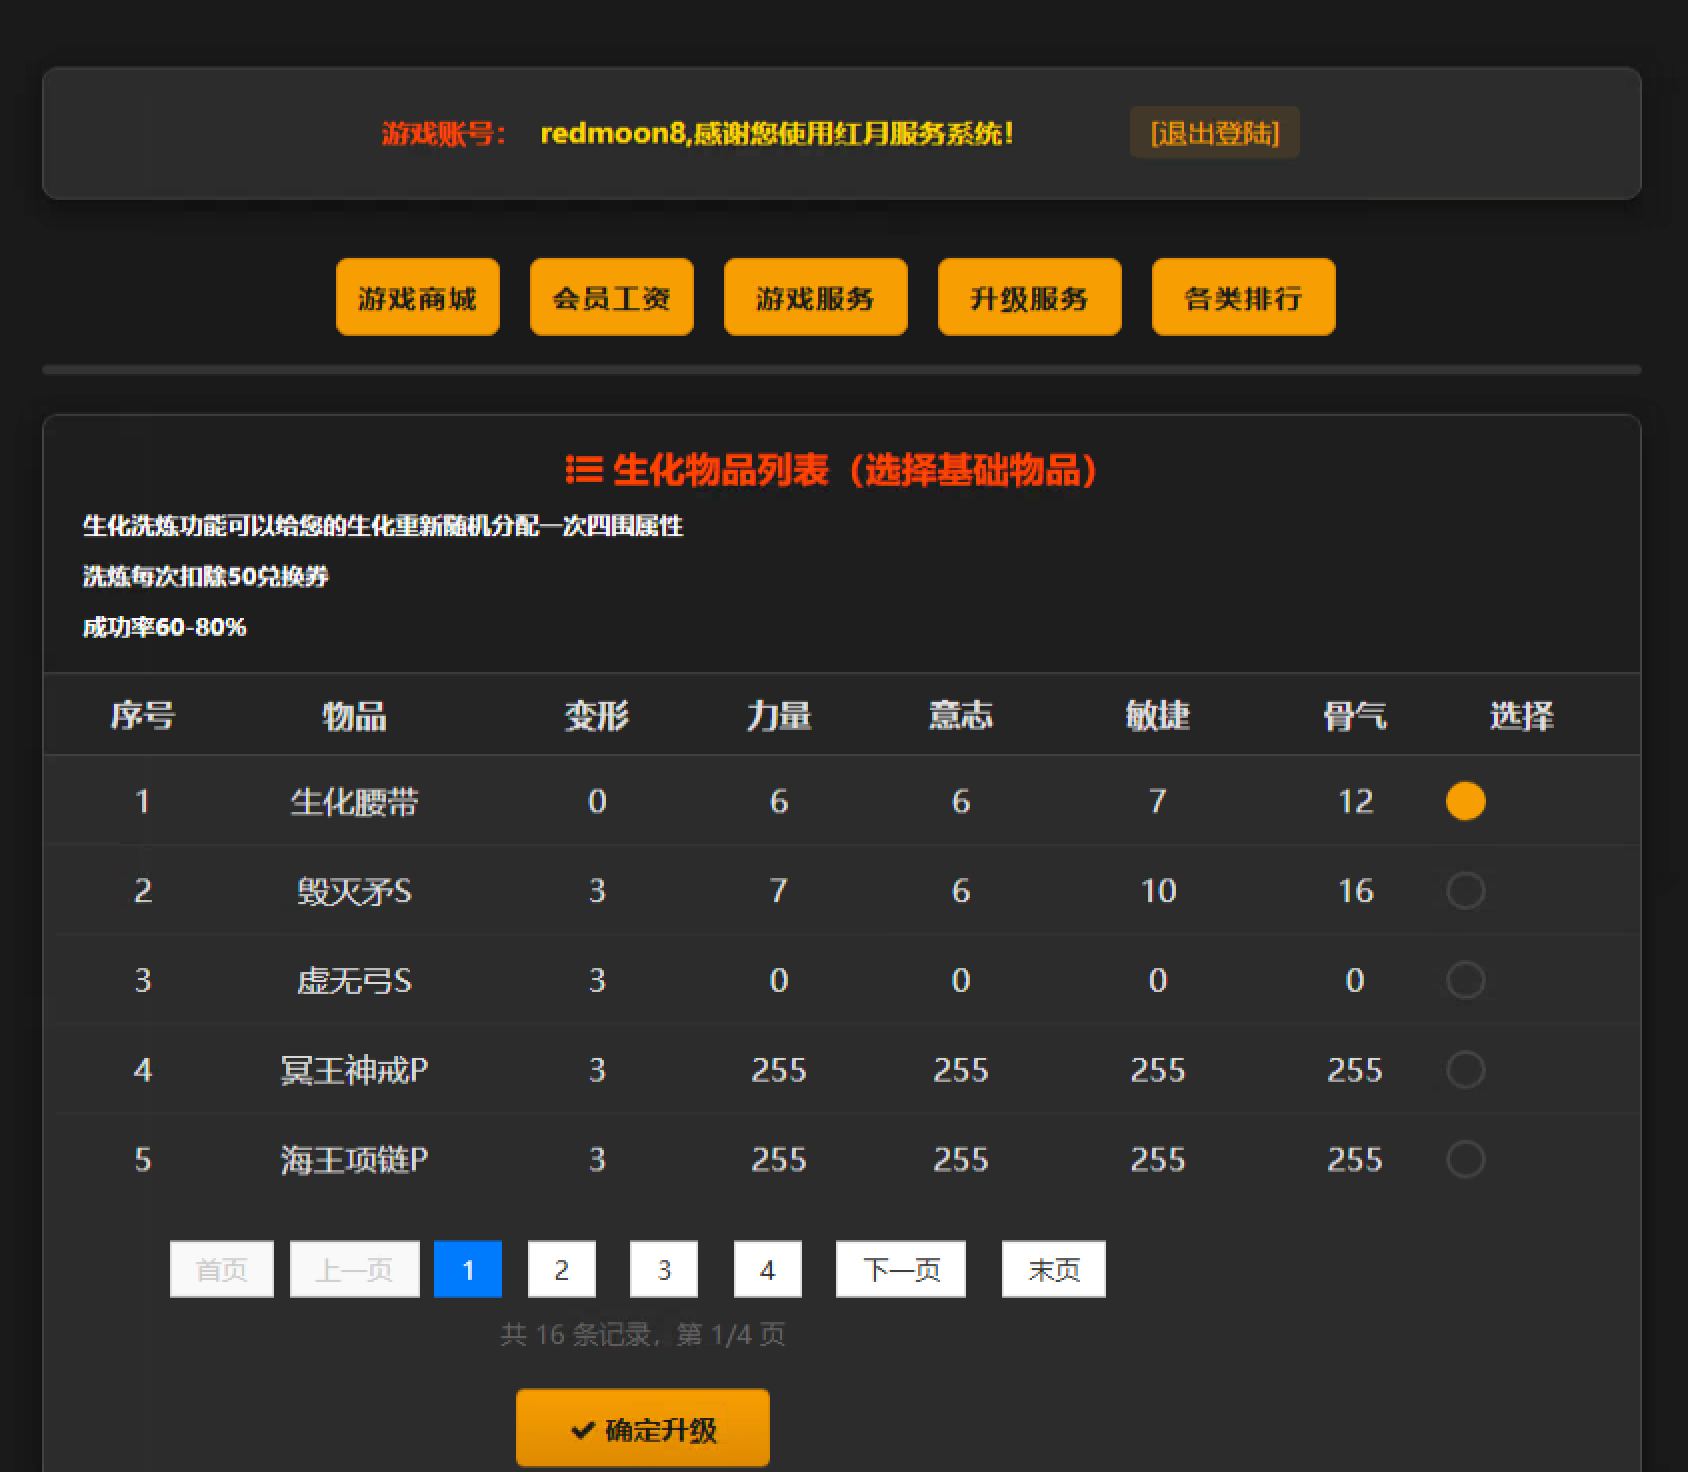1688x1472 pixels.
Task: Open the 会员工资 member salary page
Action: [x=611, y=297]
